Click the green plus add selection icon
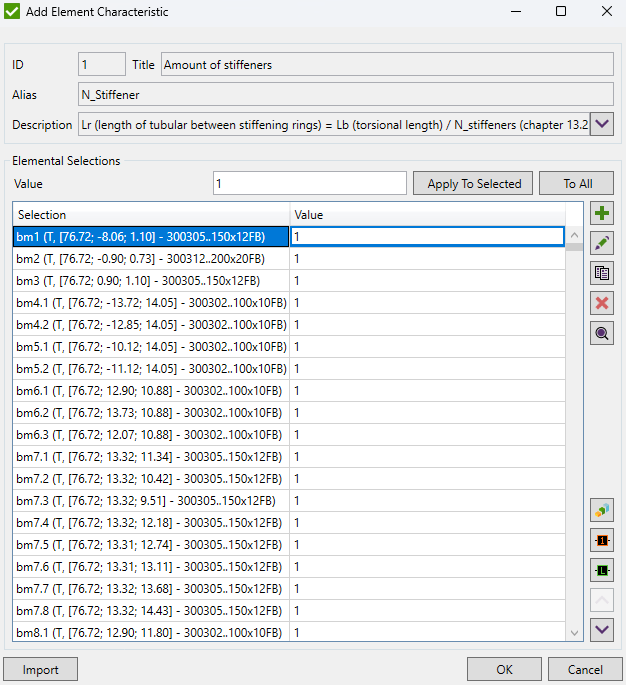The width and height of the screenshot is (626, 685). coord(602,213)
